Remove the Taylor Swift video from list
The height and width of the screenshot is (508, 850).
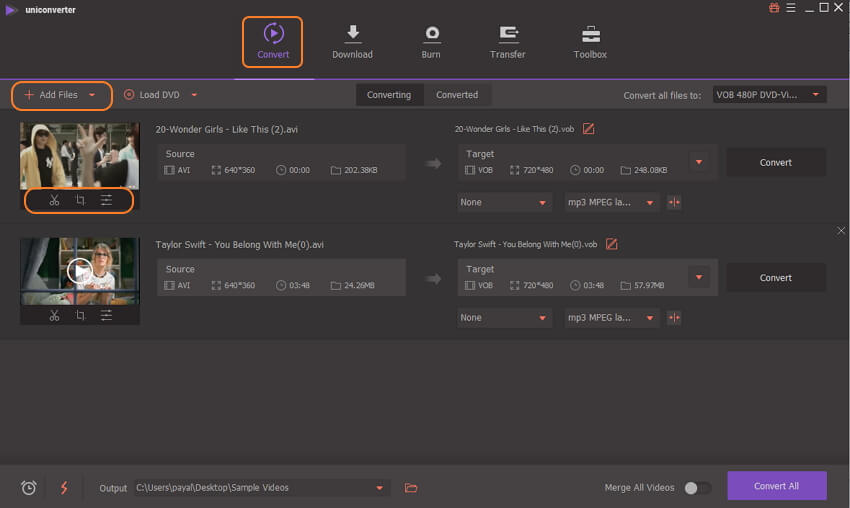pyautogui.click(x=841, y=231)
